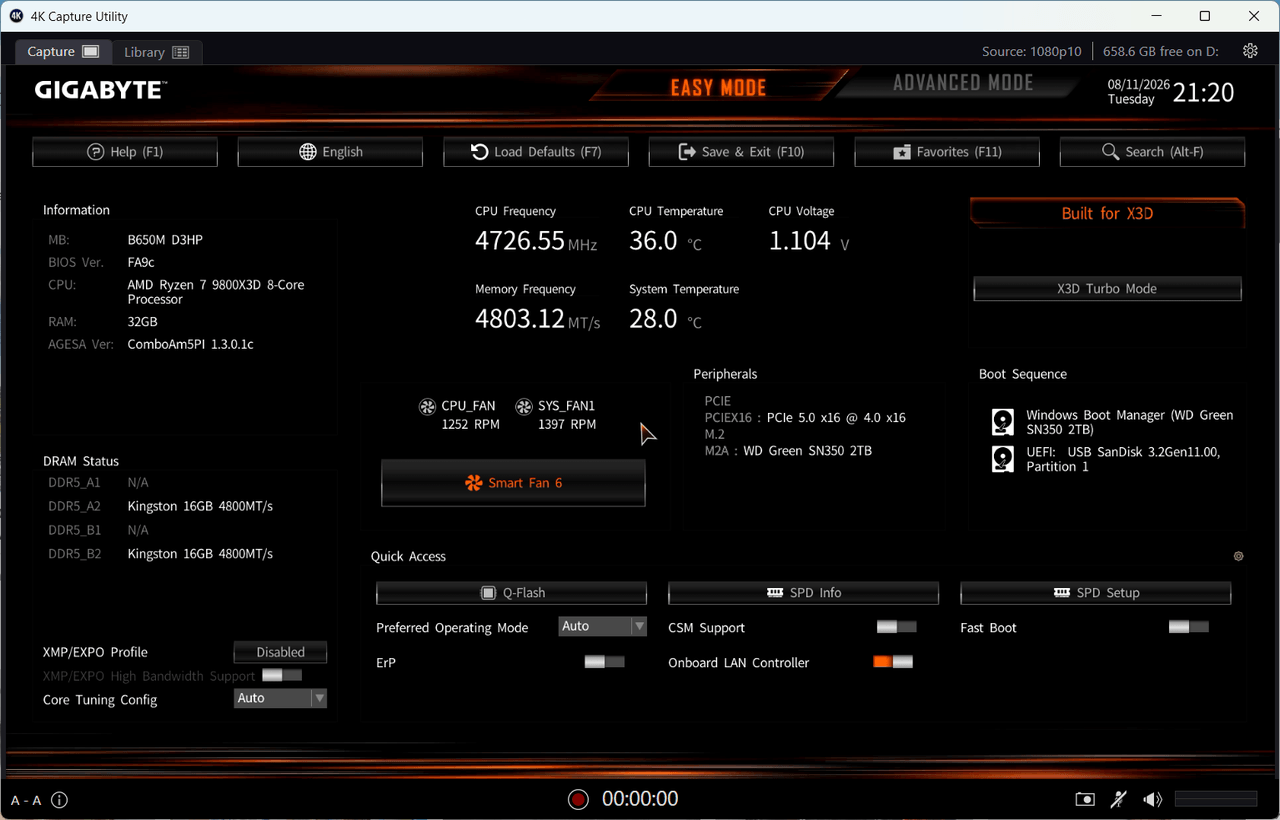Click the clock showing 21:20

coord(1203,93)
